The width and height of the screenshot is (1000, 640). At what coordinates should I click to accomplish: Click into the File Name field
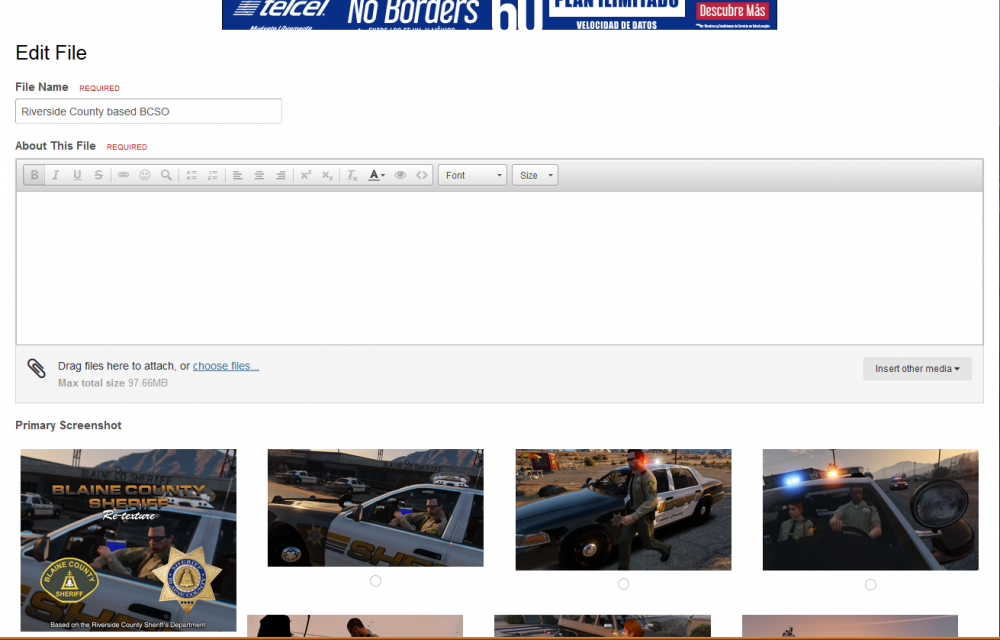pyautogui.click(x=149, y=111)
